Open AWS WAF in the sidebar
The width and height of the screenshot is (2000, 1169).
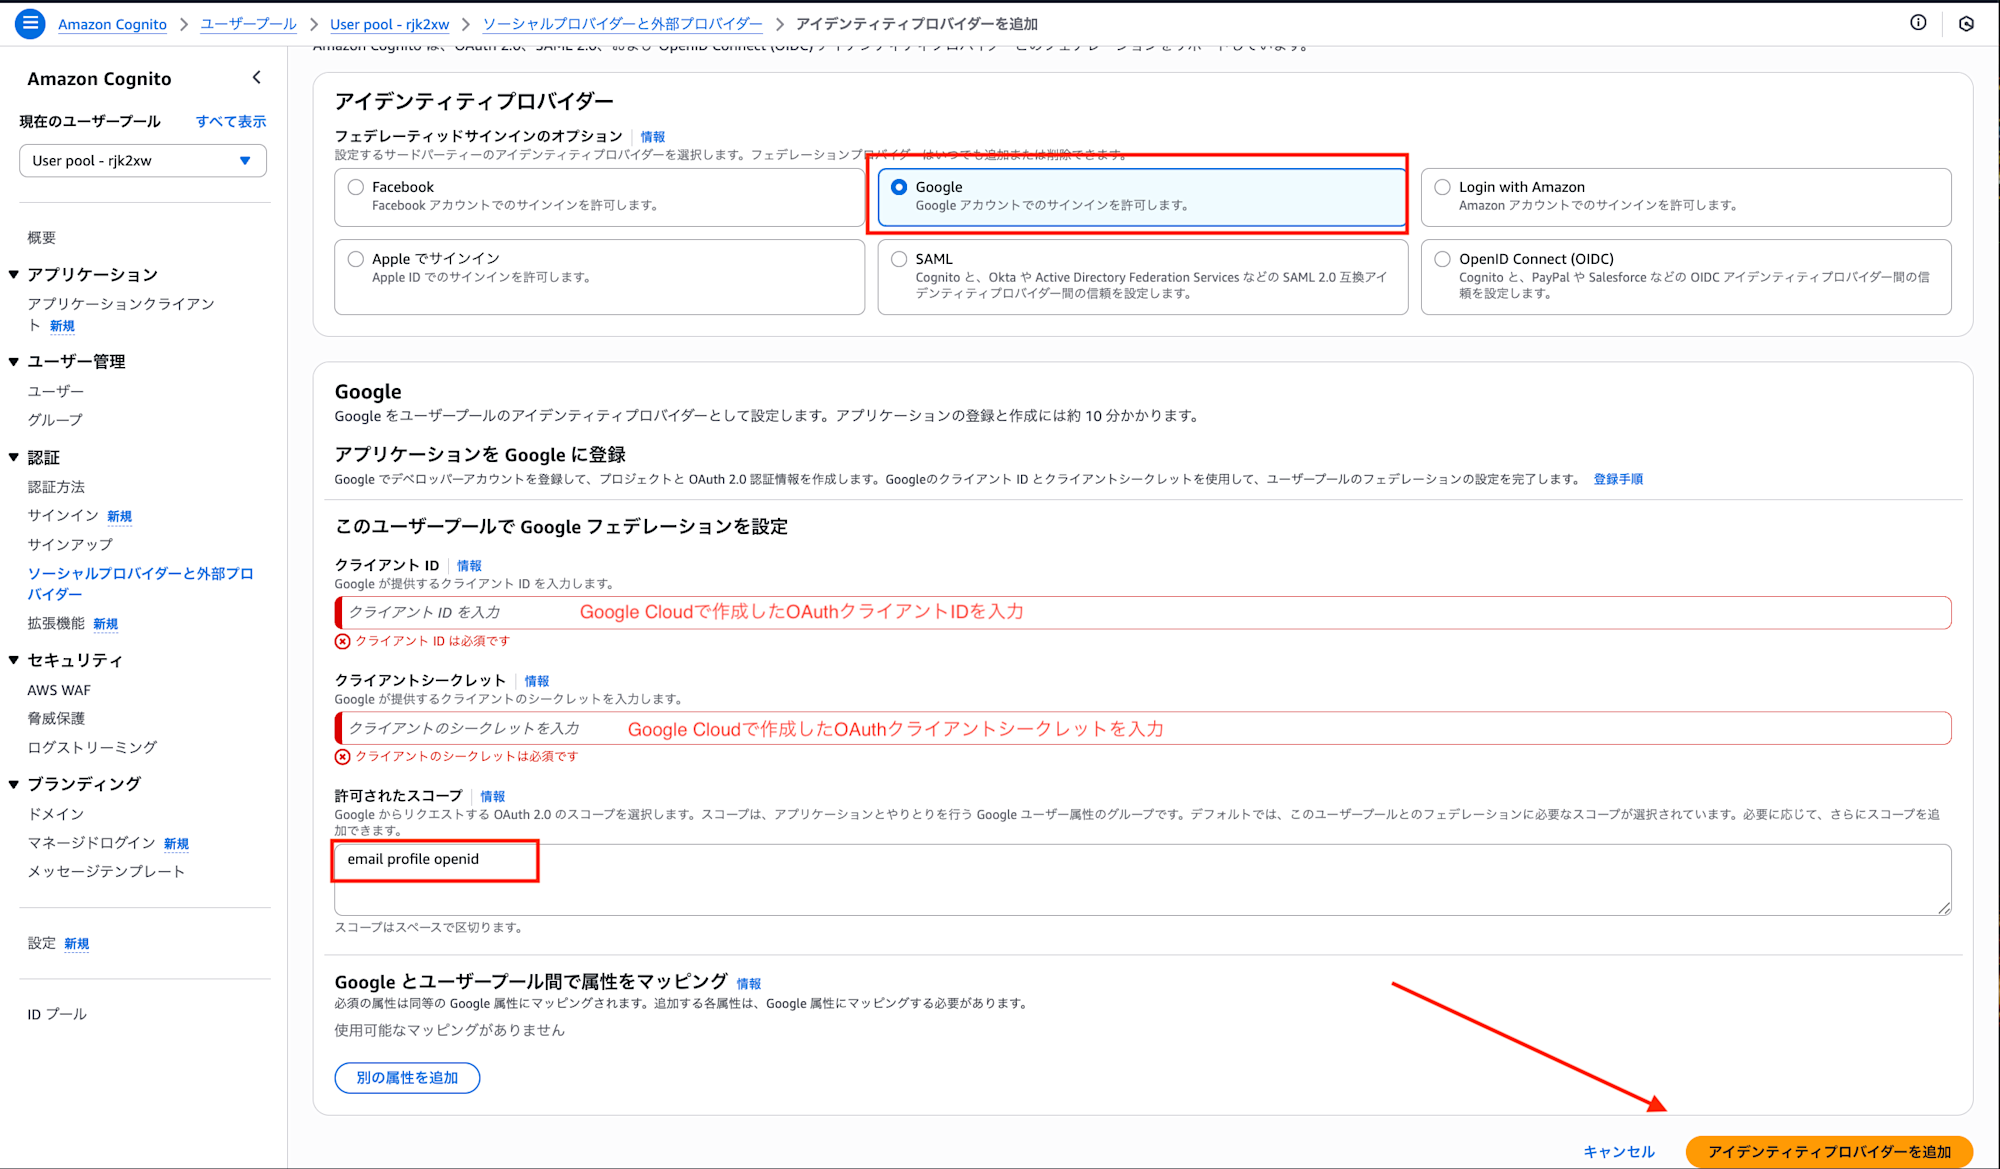point(59,690)
